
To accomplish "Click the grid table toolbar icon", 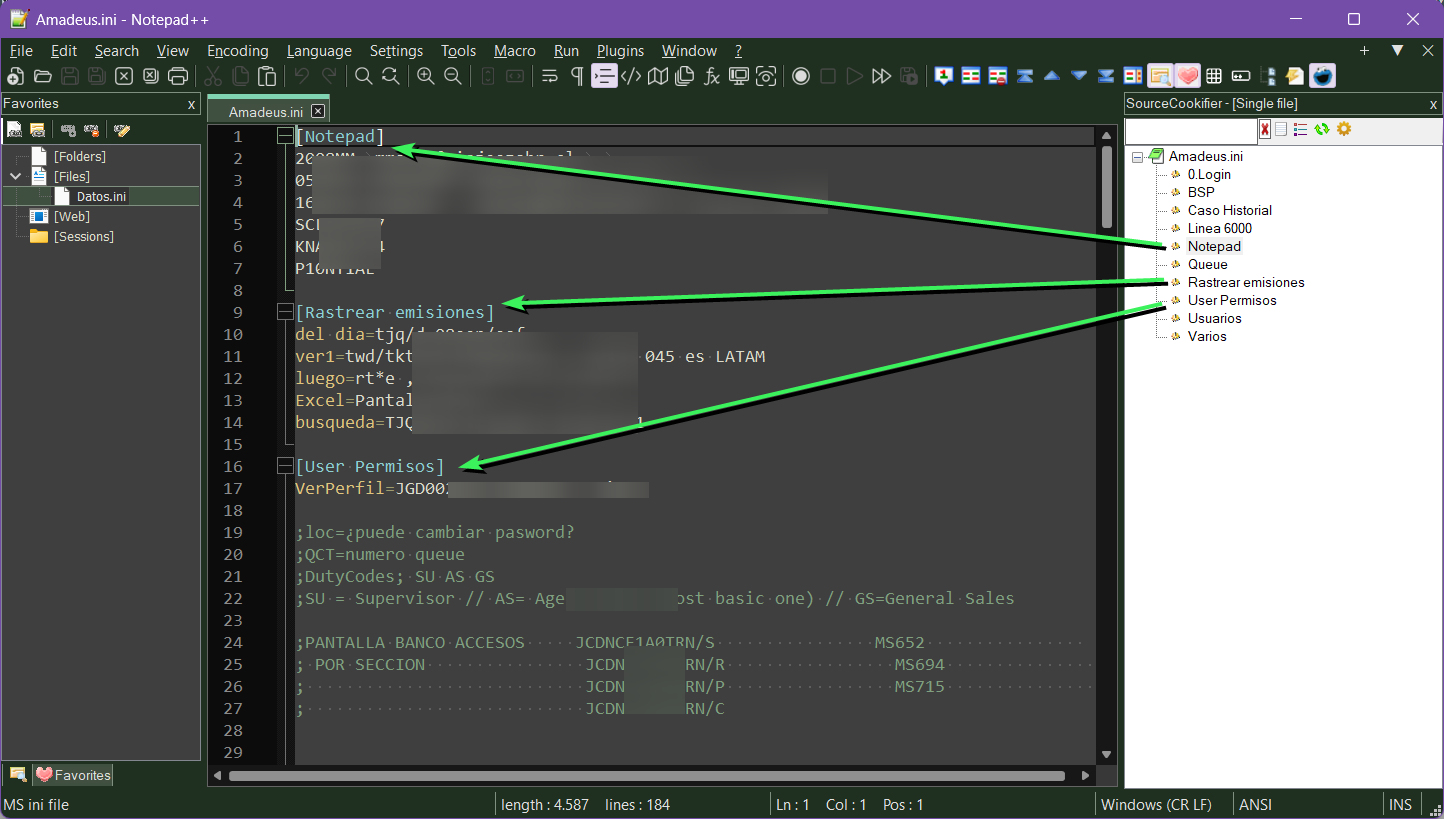I will pos(1214,76).
